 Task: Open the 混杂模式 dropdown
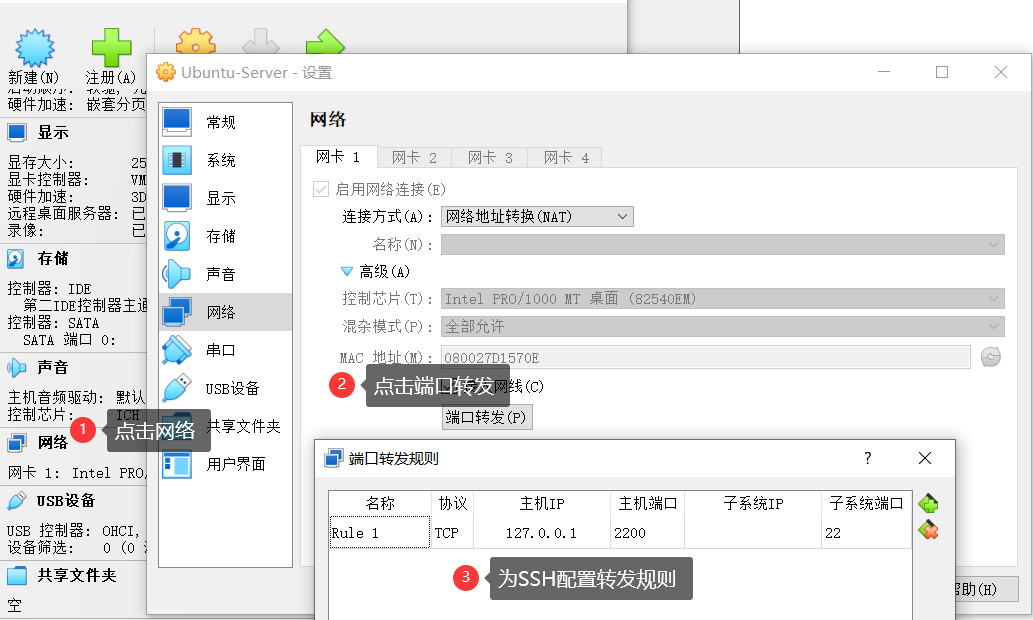(x=722, y=326)
